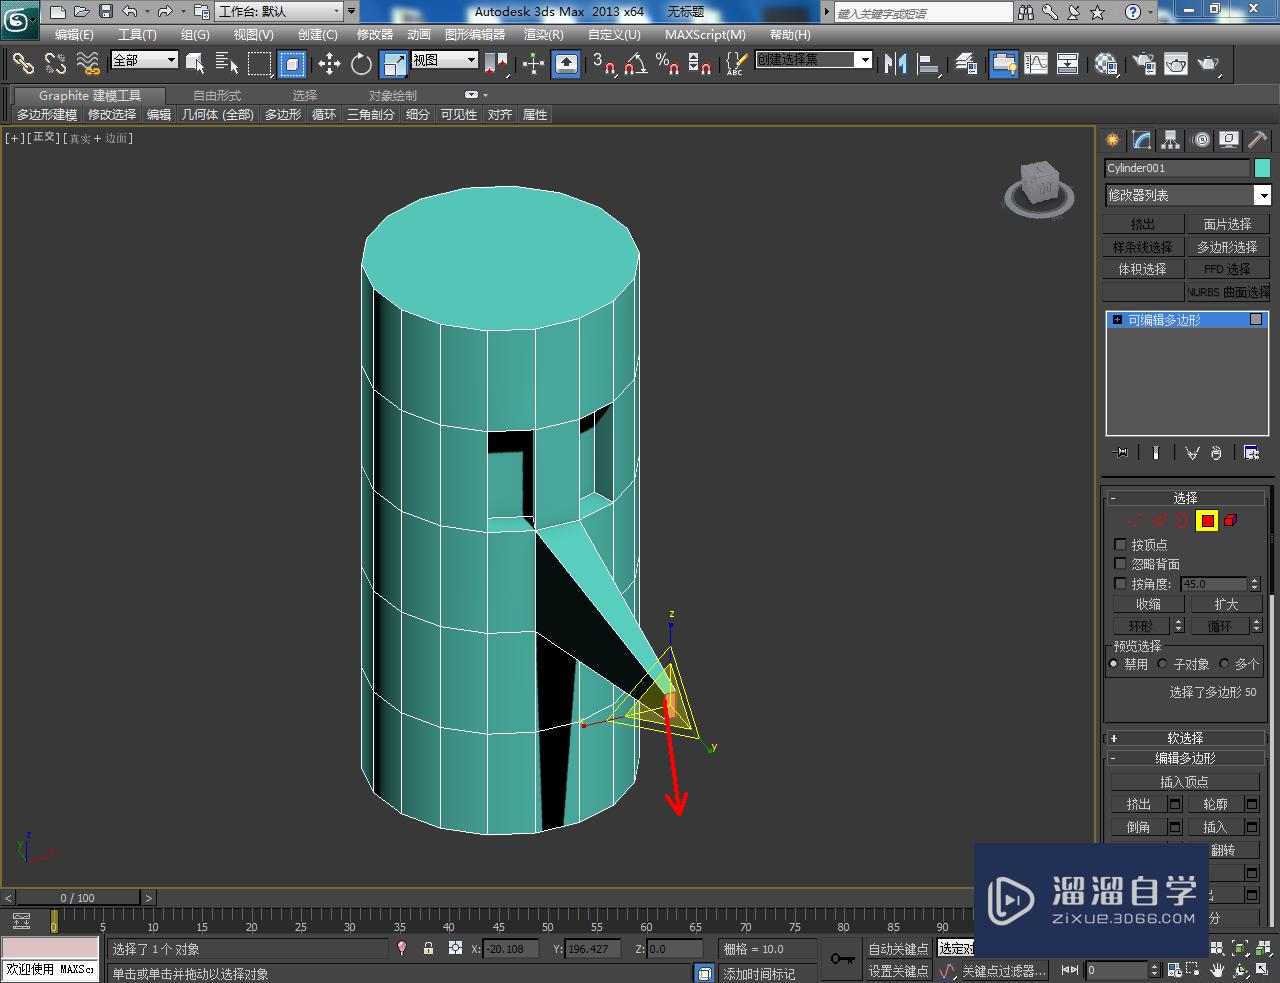The width and height of the screenshot is (1280, 983).
Task: Enable the 按角度 checkbox
Action: tap(1120, 584)
